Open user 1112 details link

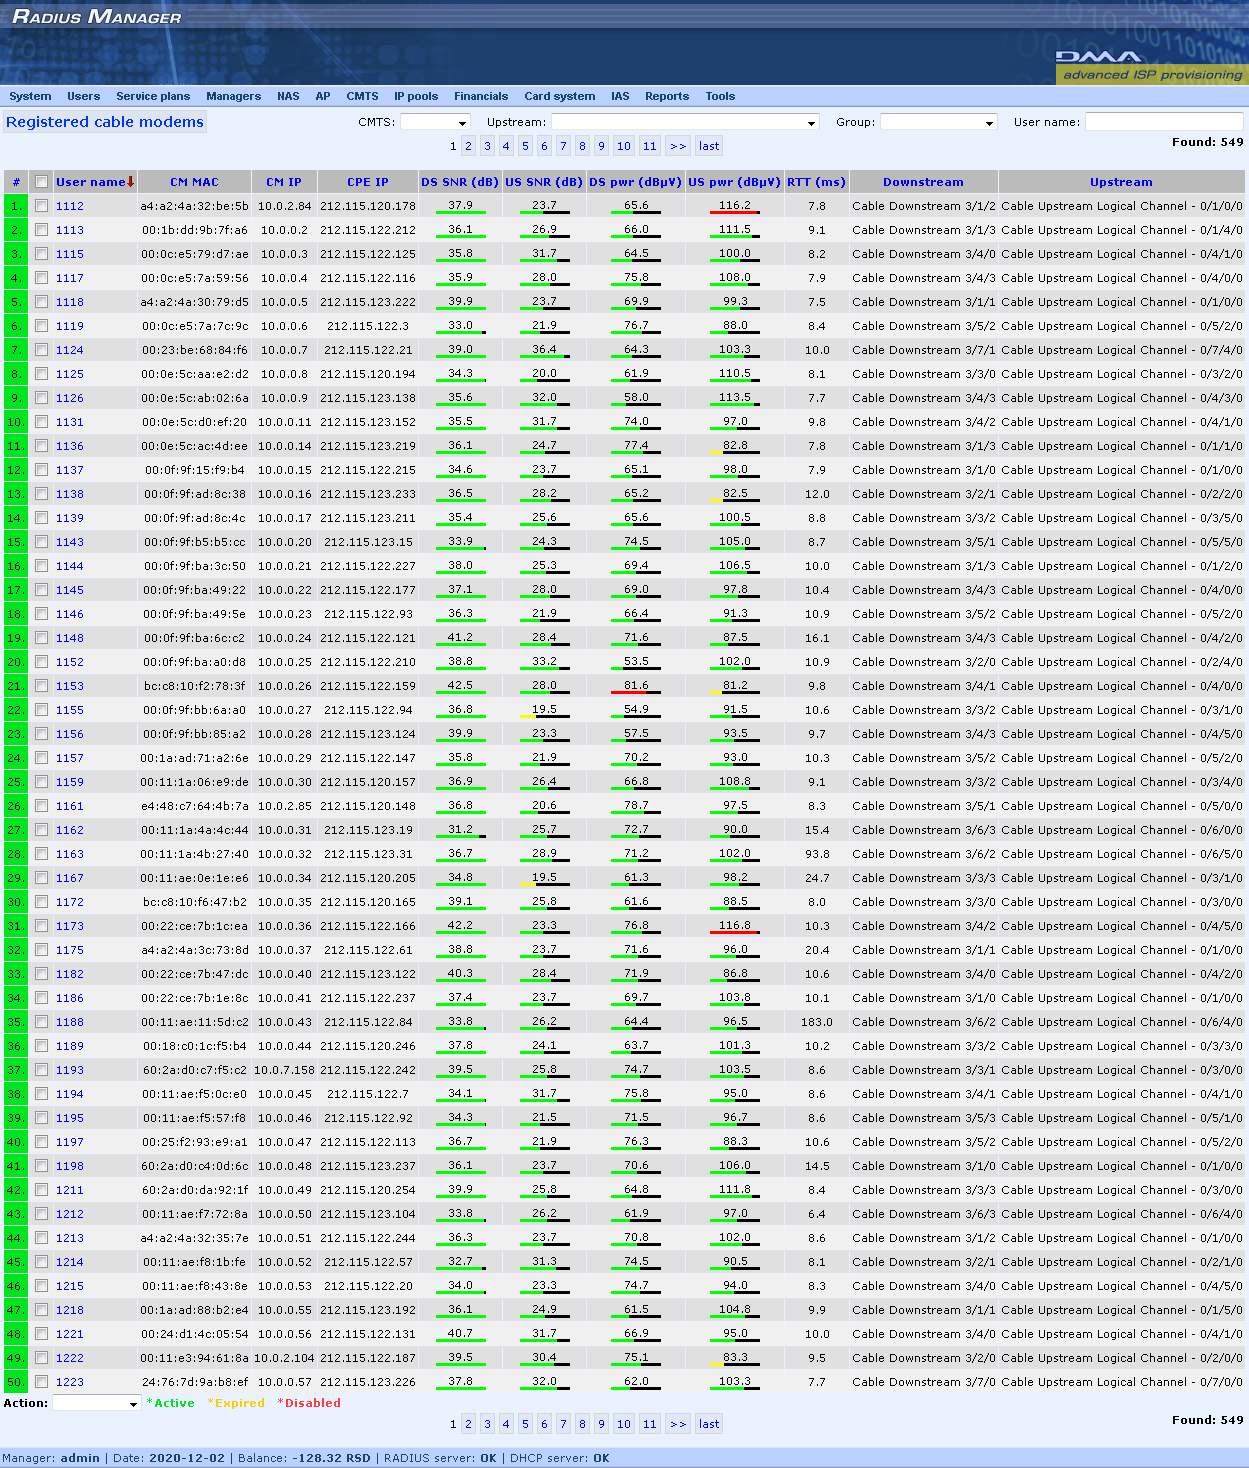coord(70,206)
